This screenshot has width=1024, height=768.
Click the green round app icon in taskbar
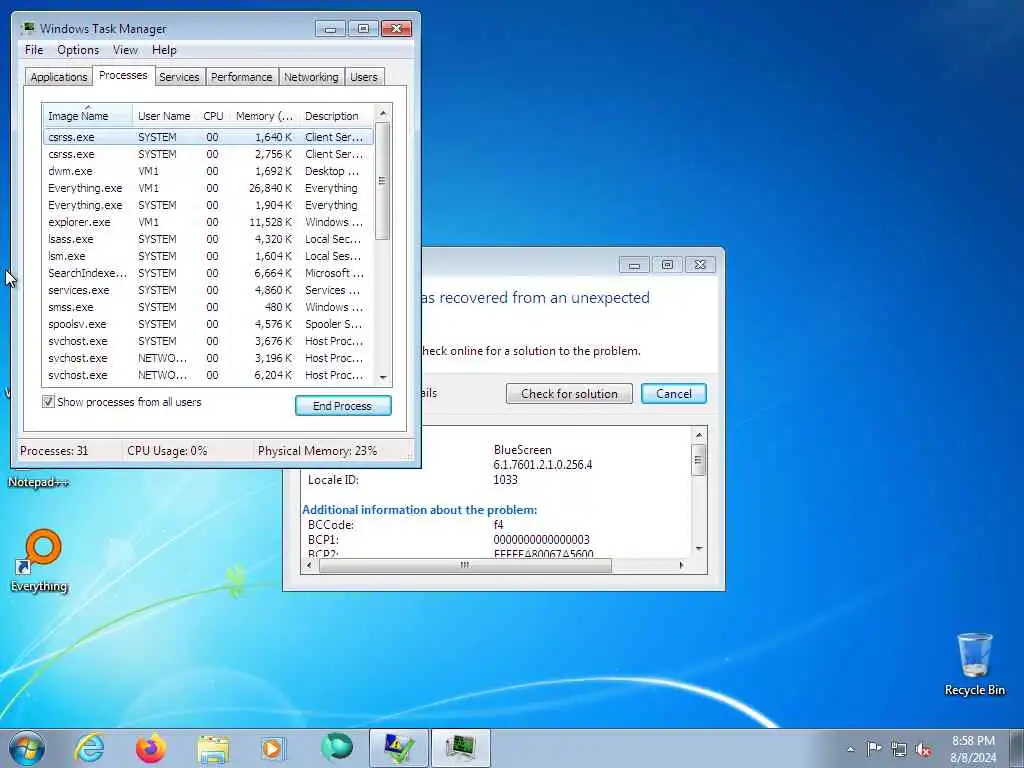point(337,748)
